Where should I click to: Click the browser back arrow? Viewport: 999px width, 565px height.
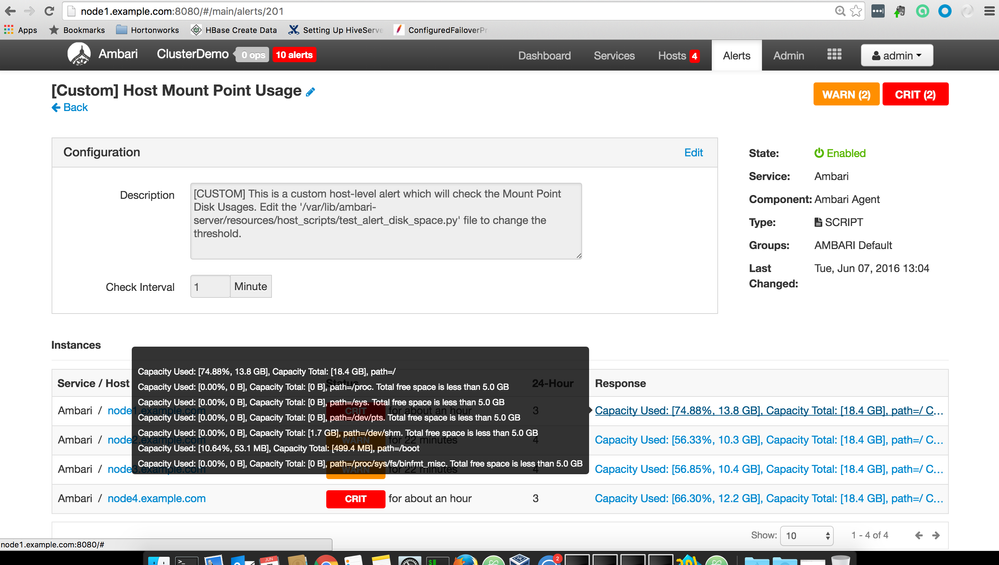click(10, 11)
